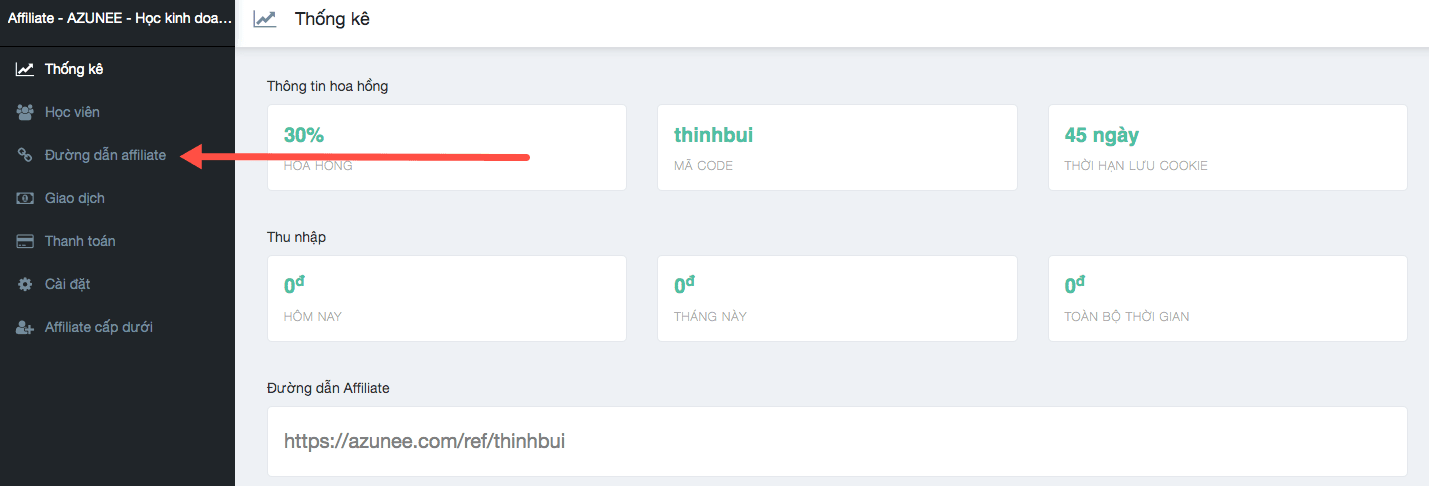
Task: Click the Tháng này income card
Action: (x=837, y=298)
